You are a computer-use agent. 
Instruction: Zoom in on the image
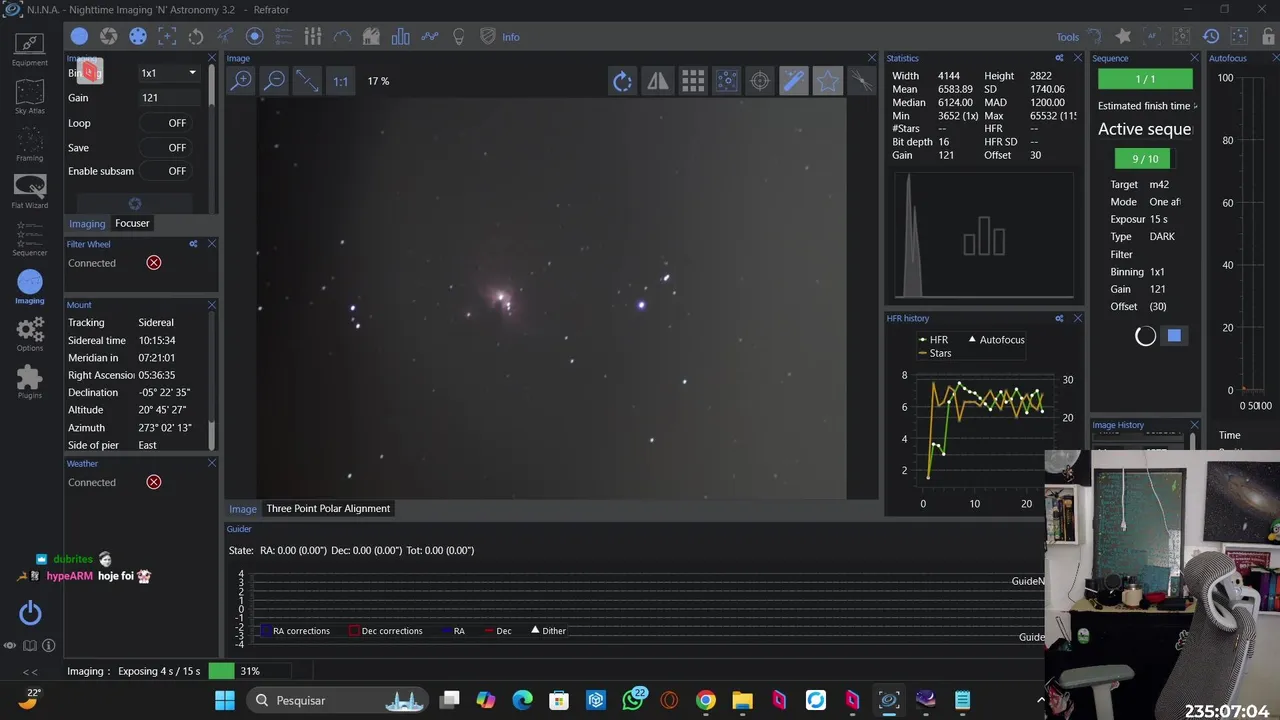click(x=241, y=81)
